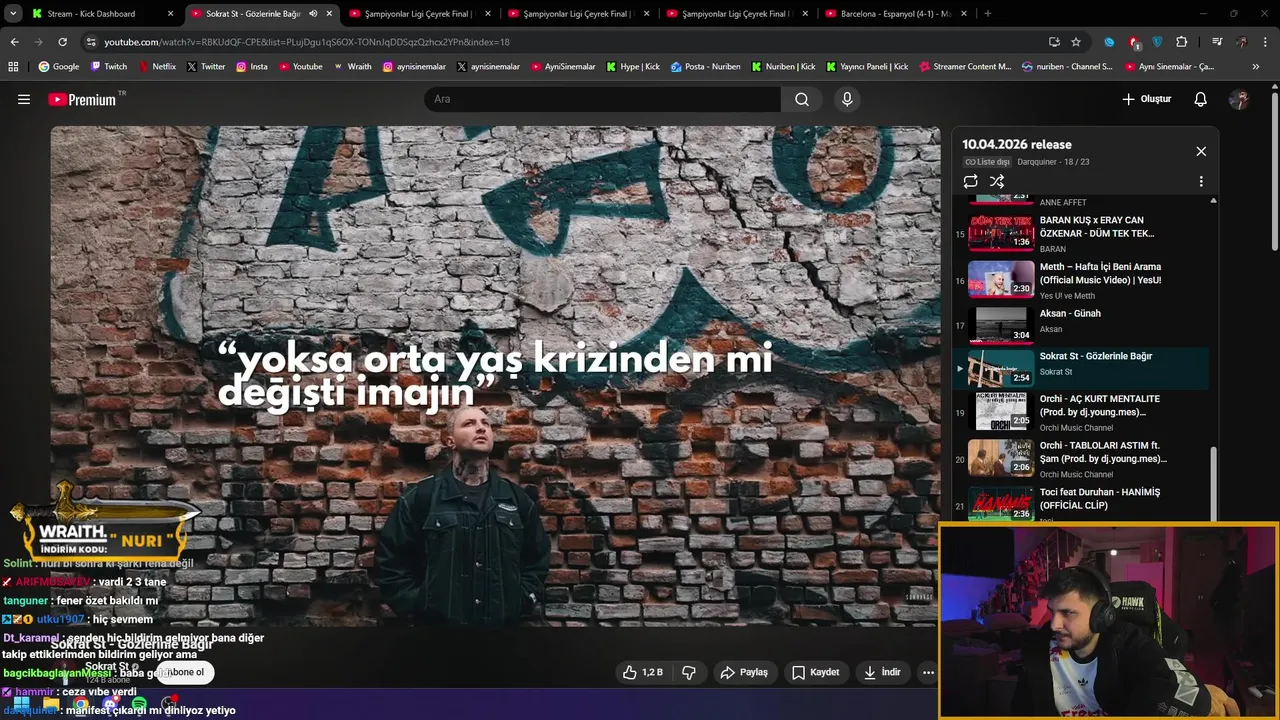Open the Hype | Kick bookmark
The height and width of the screenshot is (720, 1280).
tap(632, 67)
